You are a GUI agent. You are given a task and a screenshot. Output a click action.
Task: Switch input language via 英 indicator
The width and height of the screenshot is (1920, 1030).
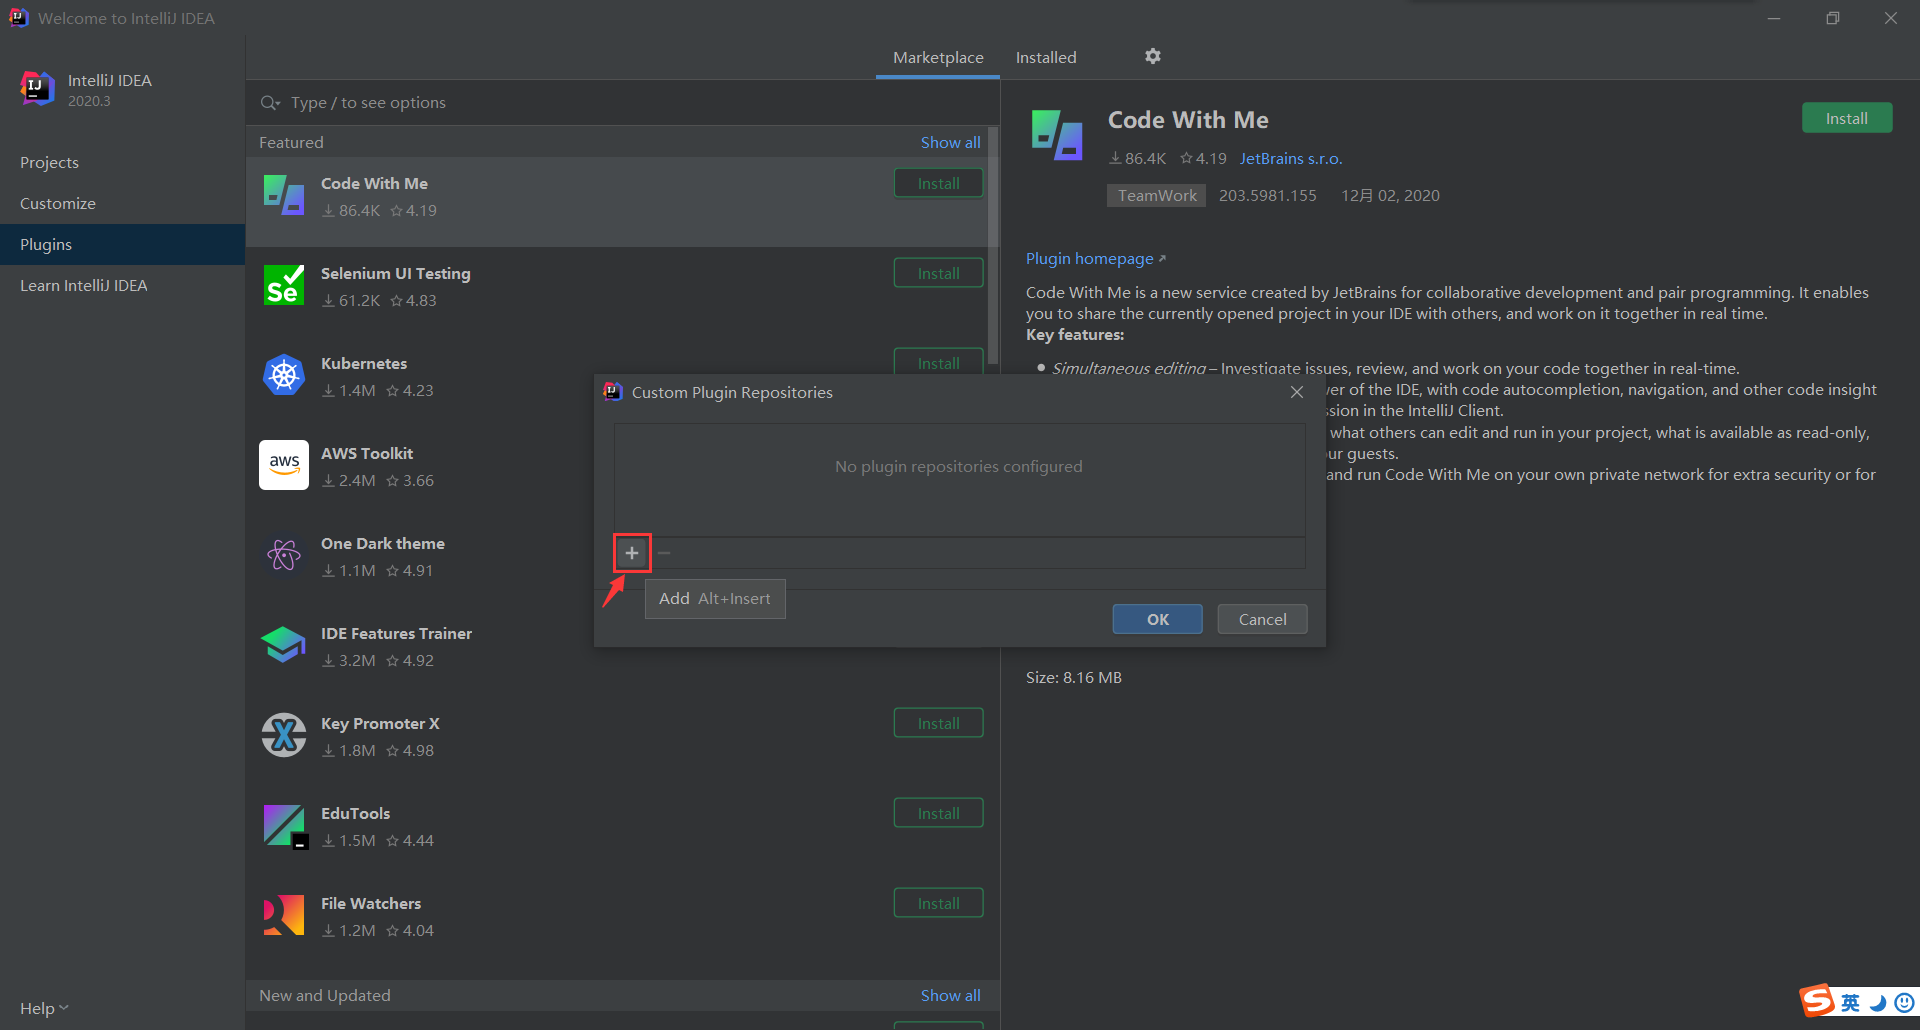(x=1851, y=1003)
